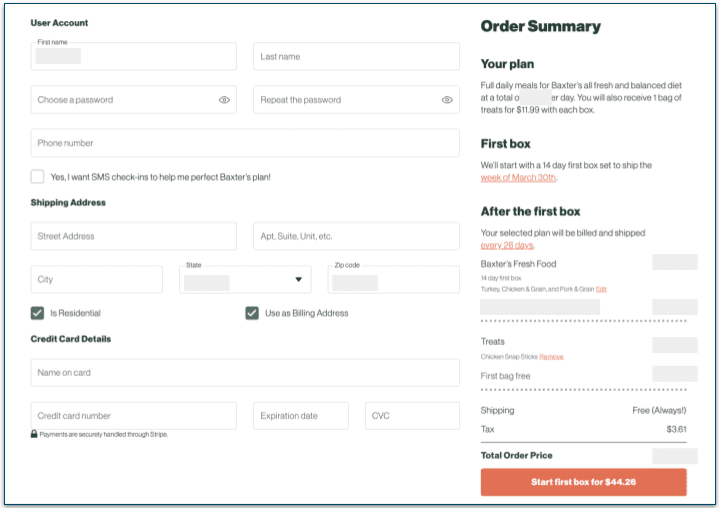
Task: Click the lock icon by Stripe note
Action: [x=34, y=434]
